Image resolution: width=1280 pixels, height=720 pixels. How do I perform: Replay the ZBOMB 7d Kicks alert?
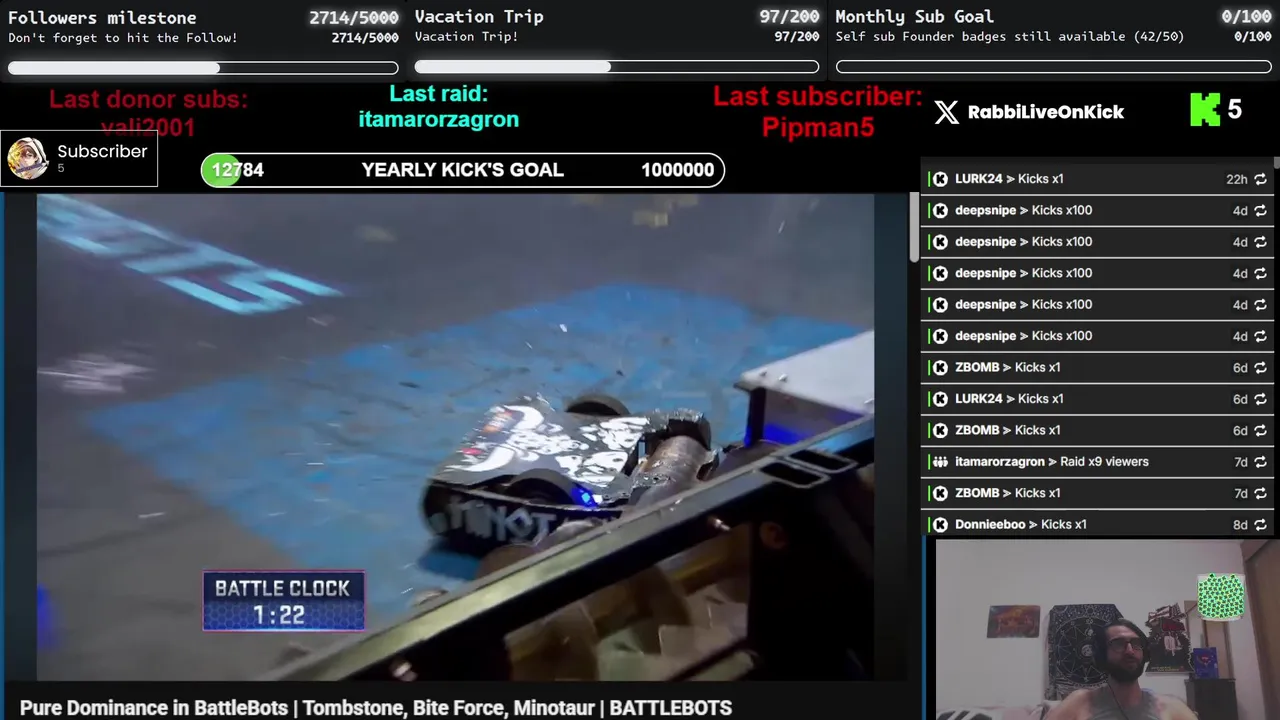(1260, 493)
